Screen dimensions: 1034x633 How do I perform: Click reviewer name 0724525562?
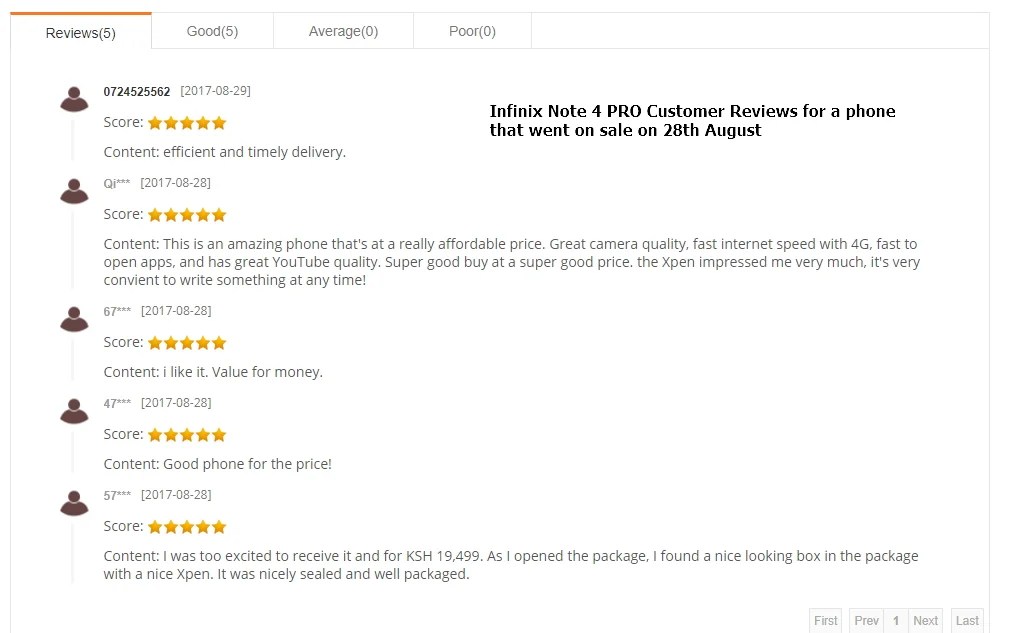[137, 92]
